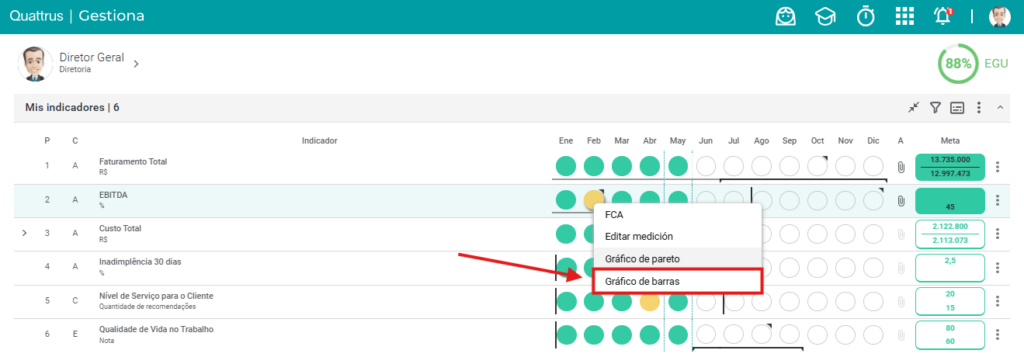Click the 88% EGU progress circle
This screenshot has height=364, width=1024.
[957, 63]
